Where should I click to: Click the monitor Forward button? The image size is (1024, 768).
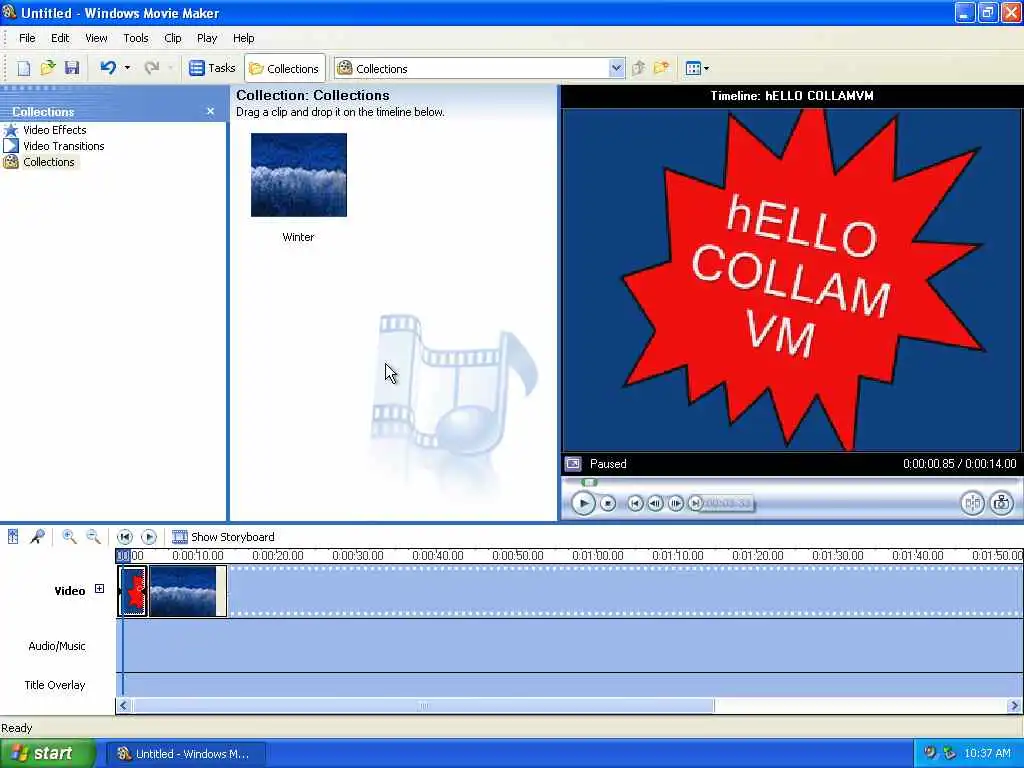tap(696, 504)
